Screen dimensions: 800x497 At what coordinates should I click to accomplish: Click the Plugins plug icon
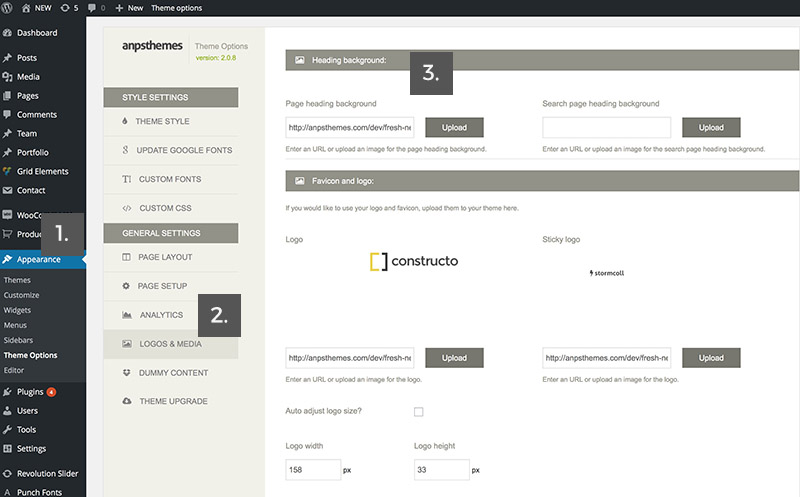click(x=7, y=392)
